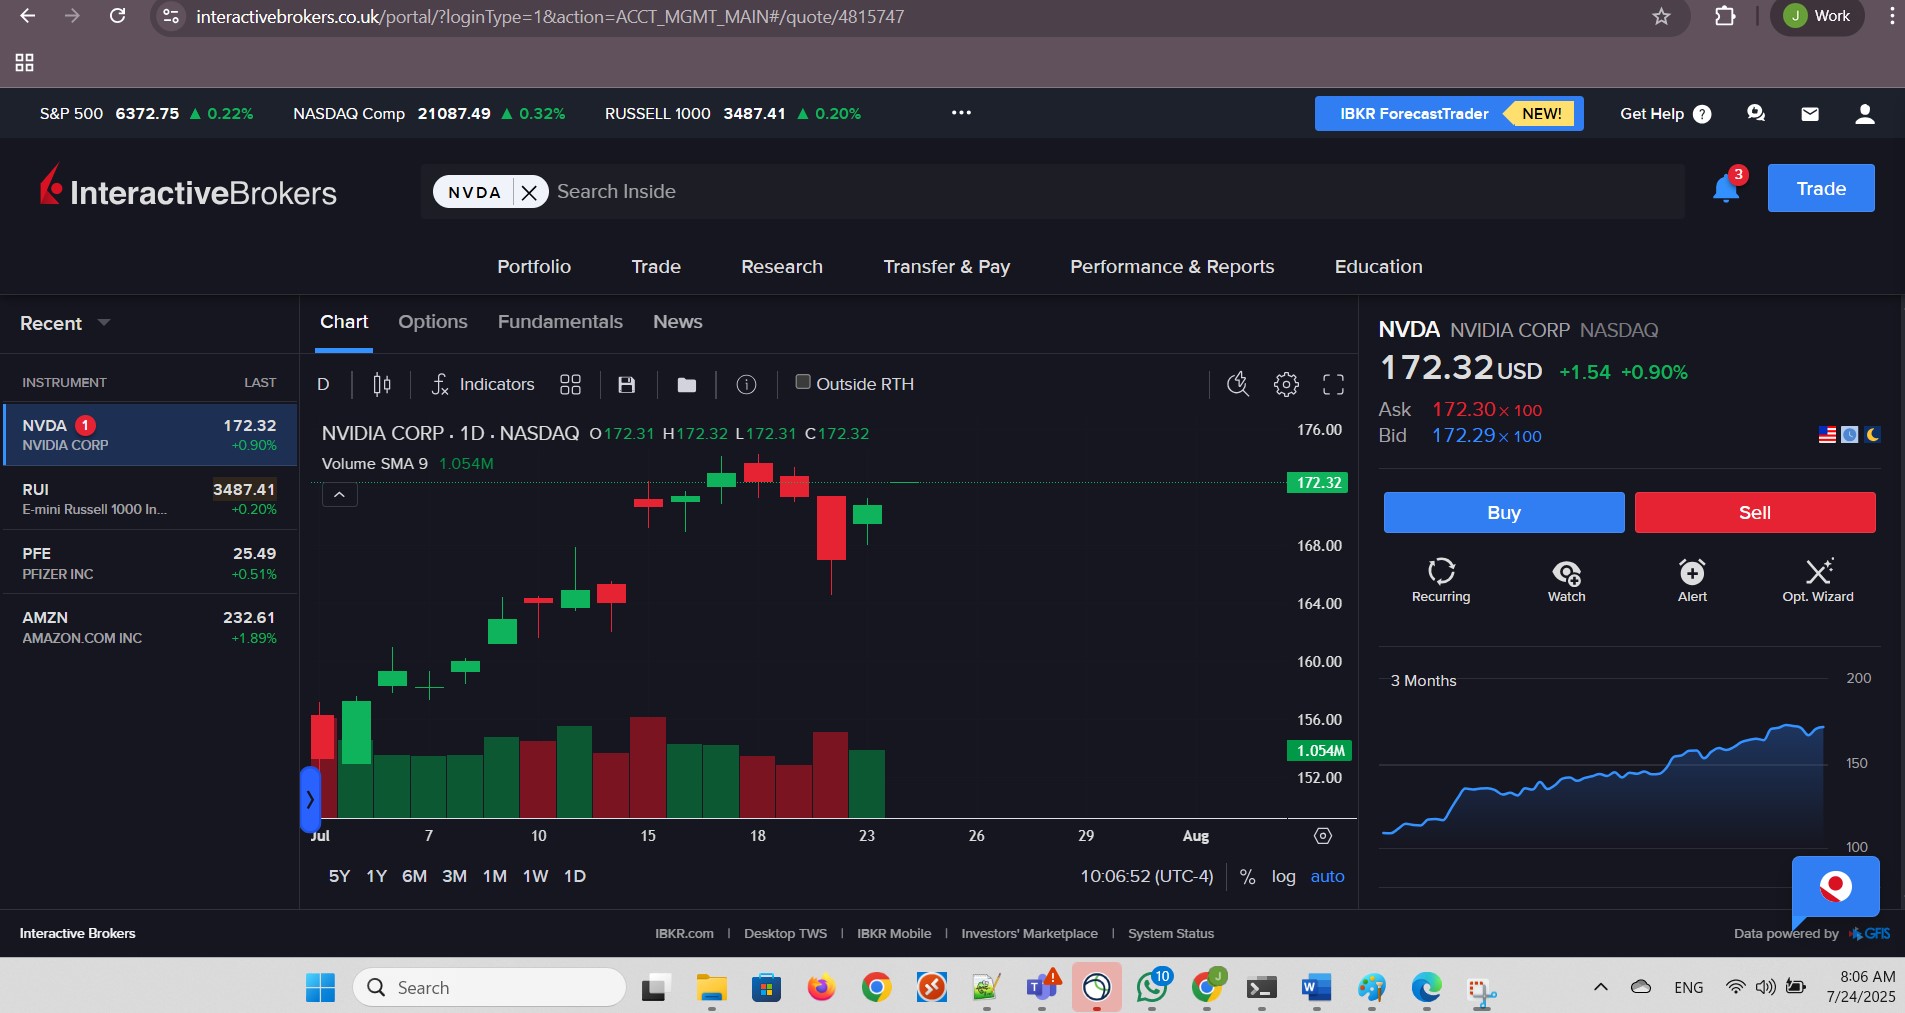The image size is (1905, 1013).
Task: Click Recurring investment icon
Action: click(1441, 580)
